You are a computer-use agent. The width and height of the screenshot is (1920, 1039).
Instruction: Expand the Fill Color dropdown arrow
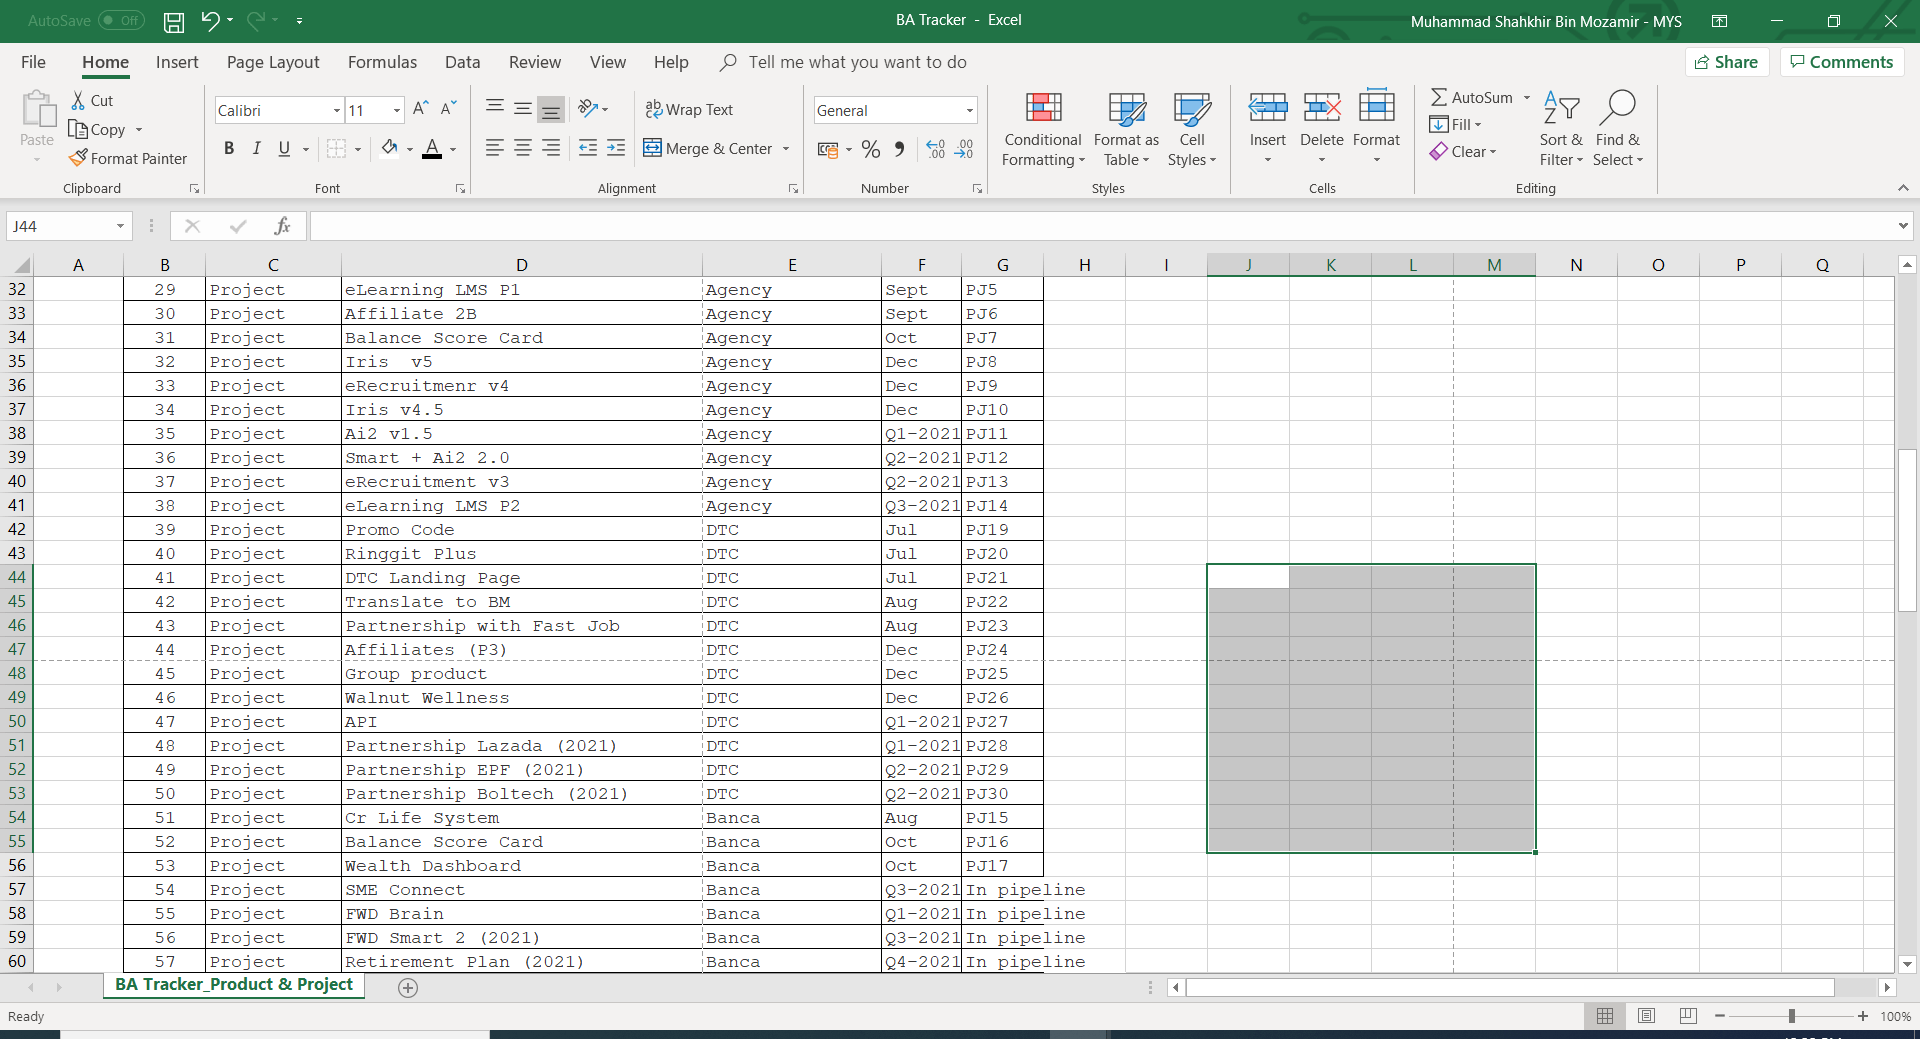(x=409, y=148)
